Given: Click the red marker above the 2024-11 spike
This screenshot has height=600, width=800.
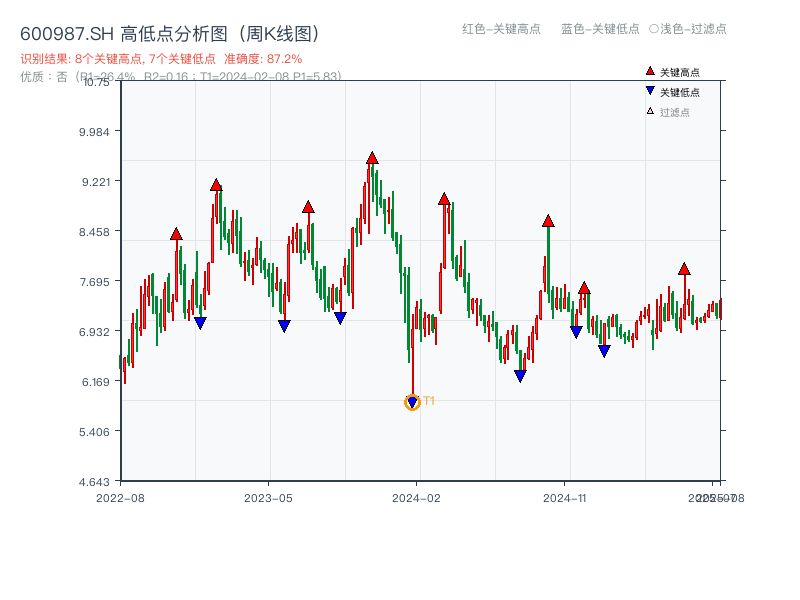Looking at the screenshot, I should 548,221.
